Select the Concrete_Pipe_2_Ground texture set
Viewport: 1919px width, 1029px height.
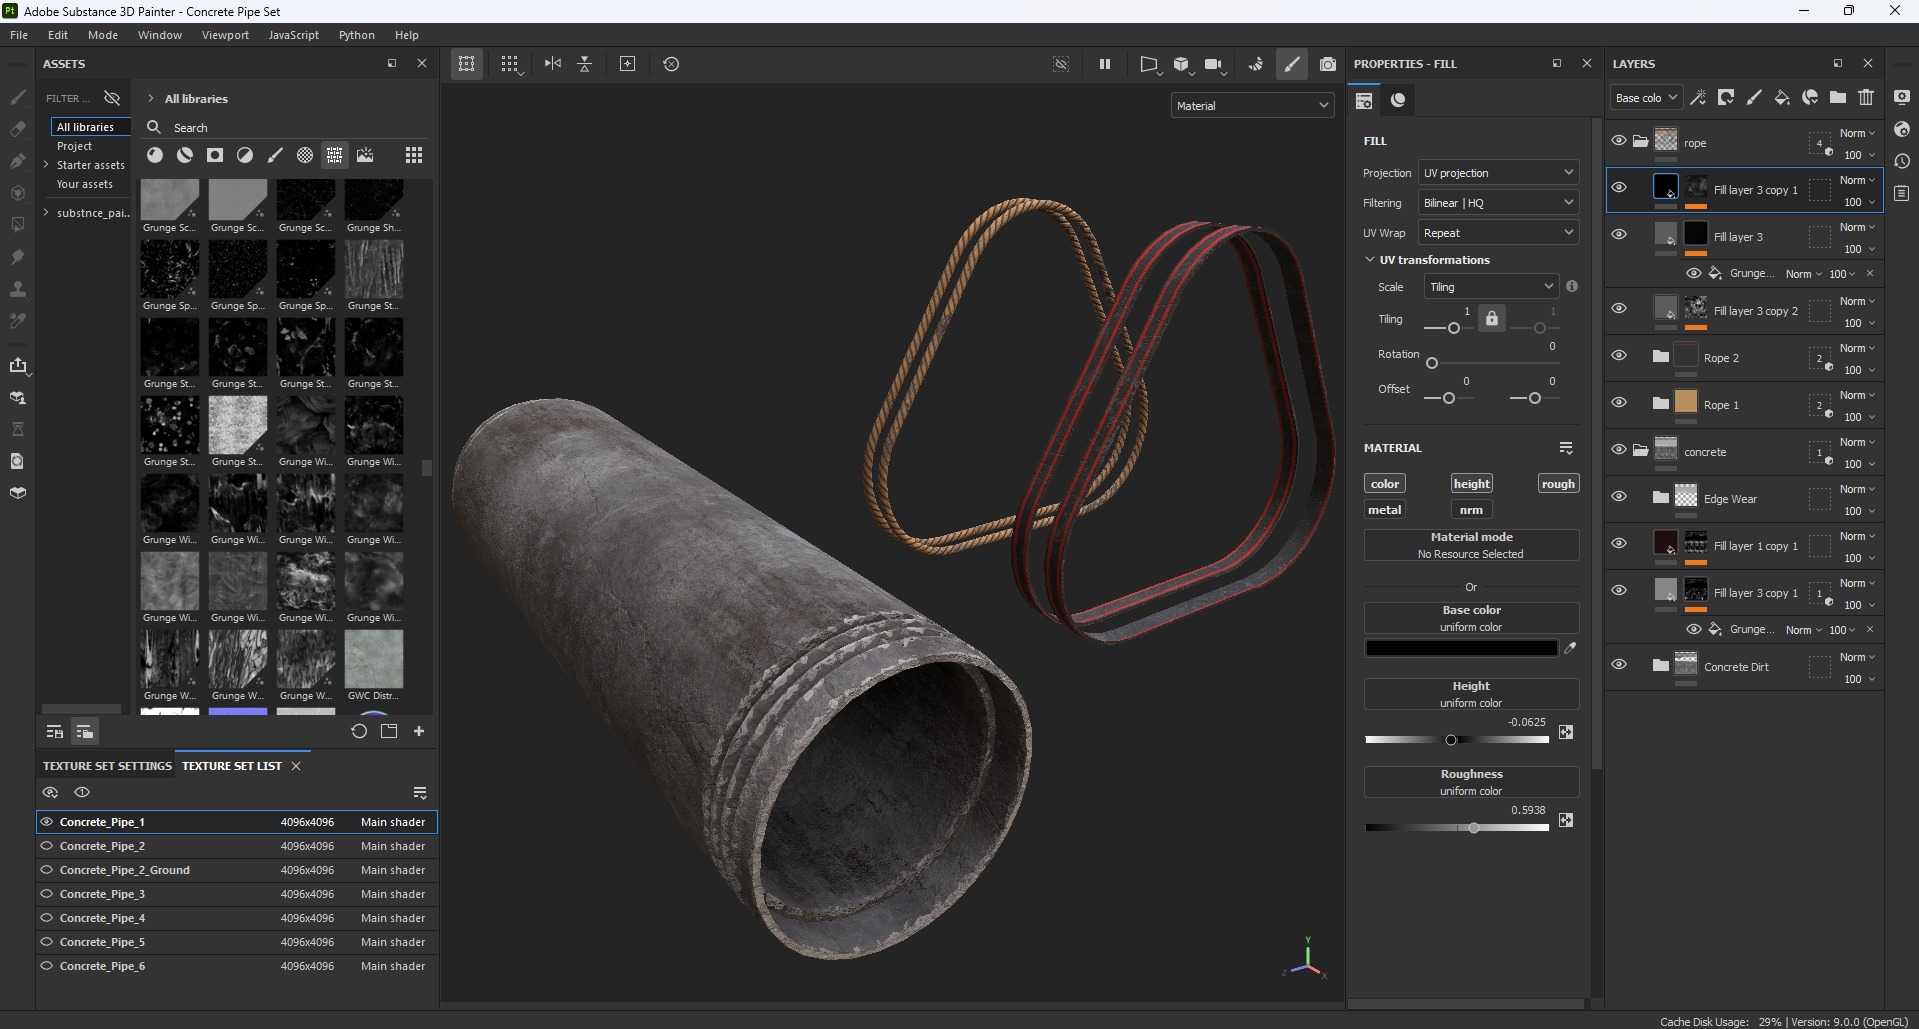click(x=237, y=870)
